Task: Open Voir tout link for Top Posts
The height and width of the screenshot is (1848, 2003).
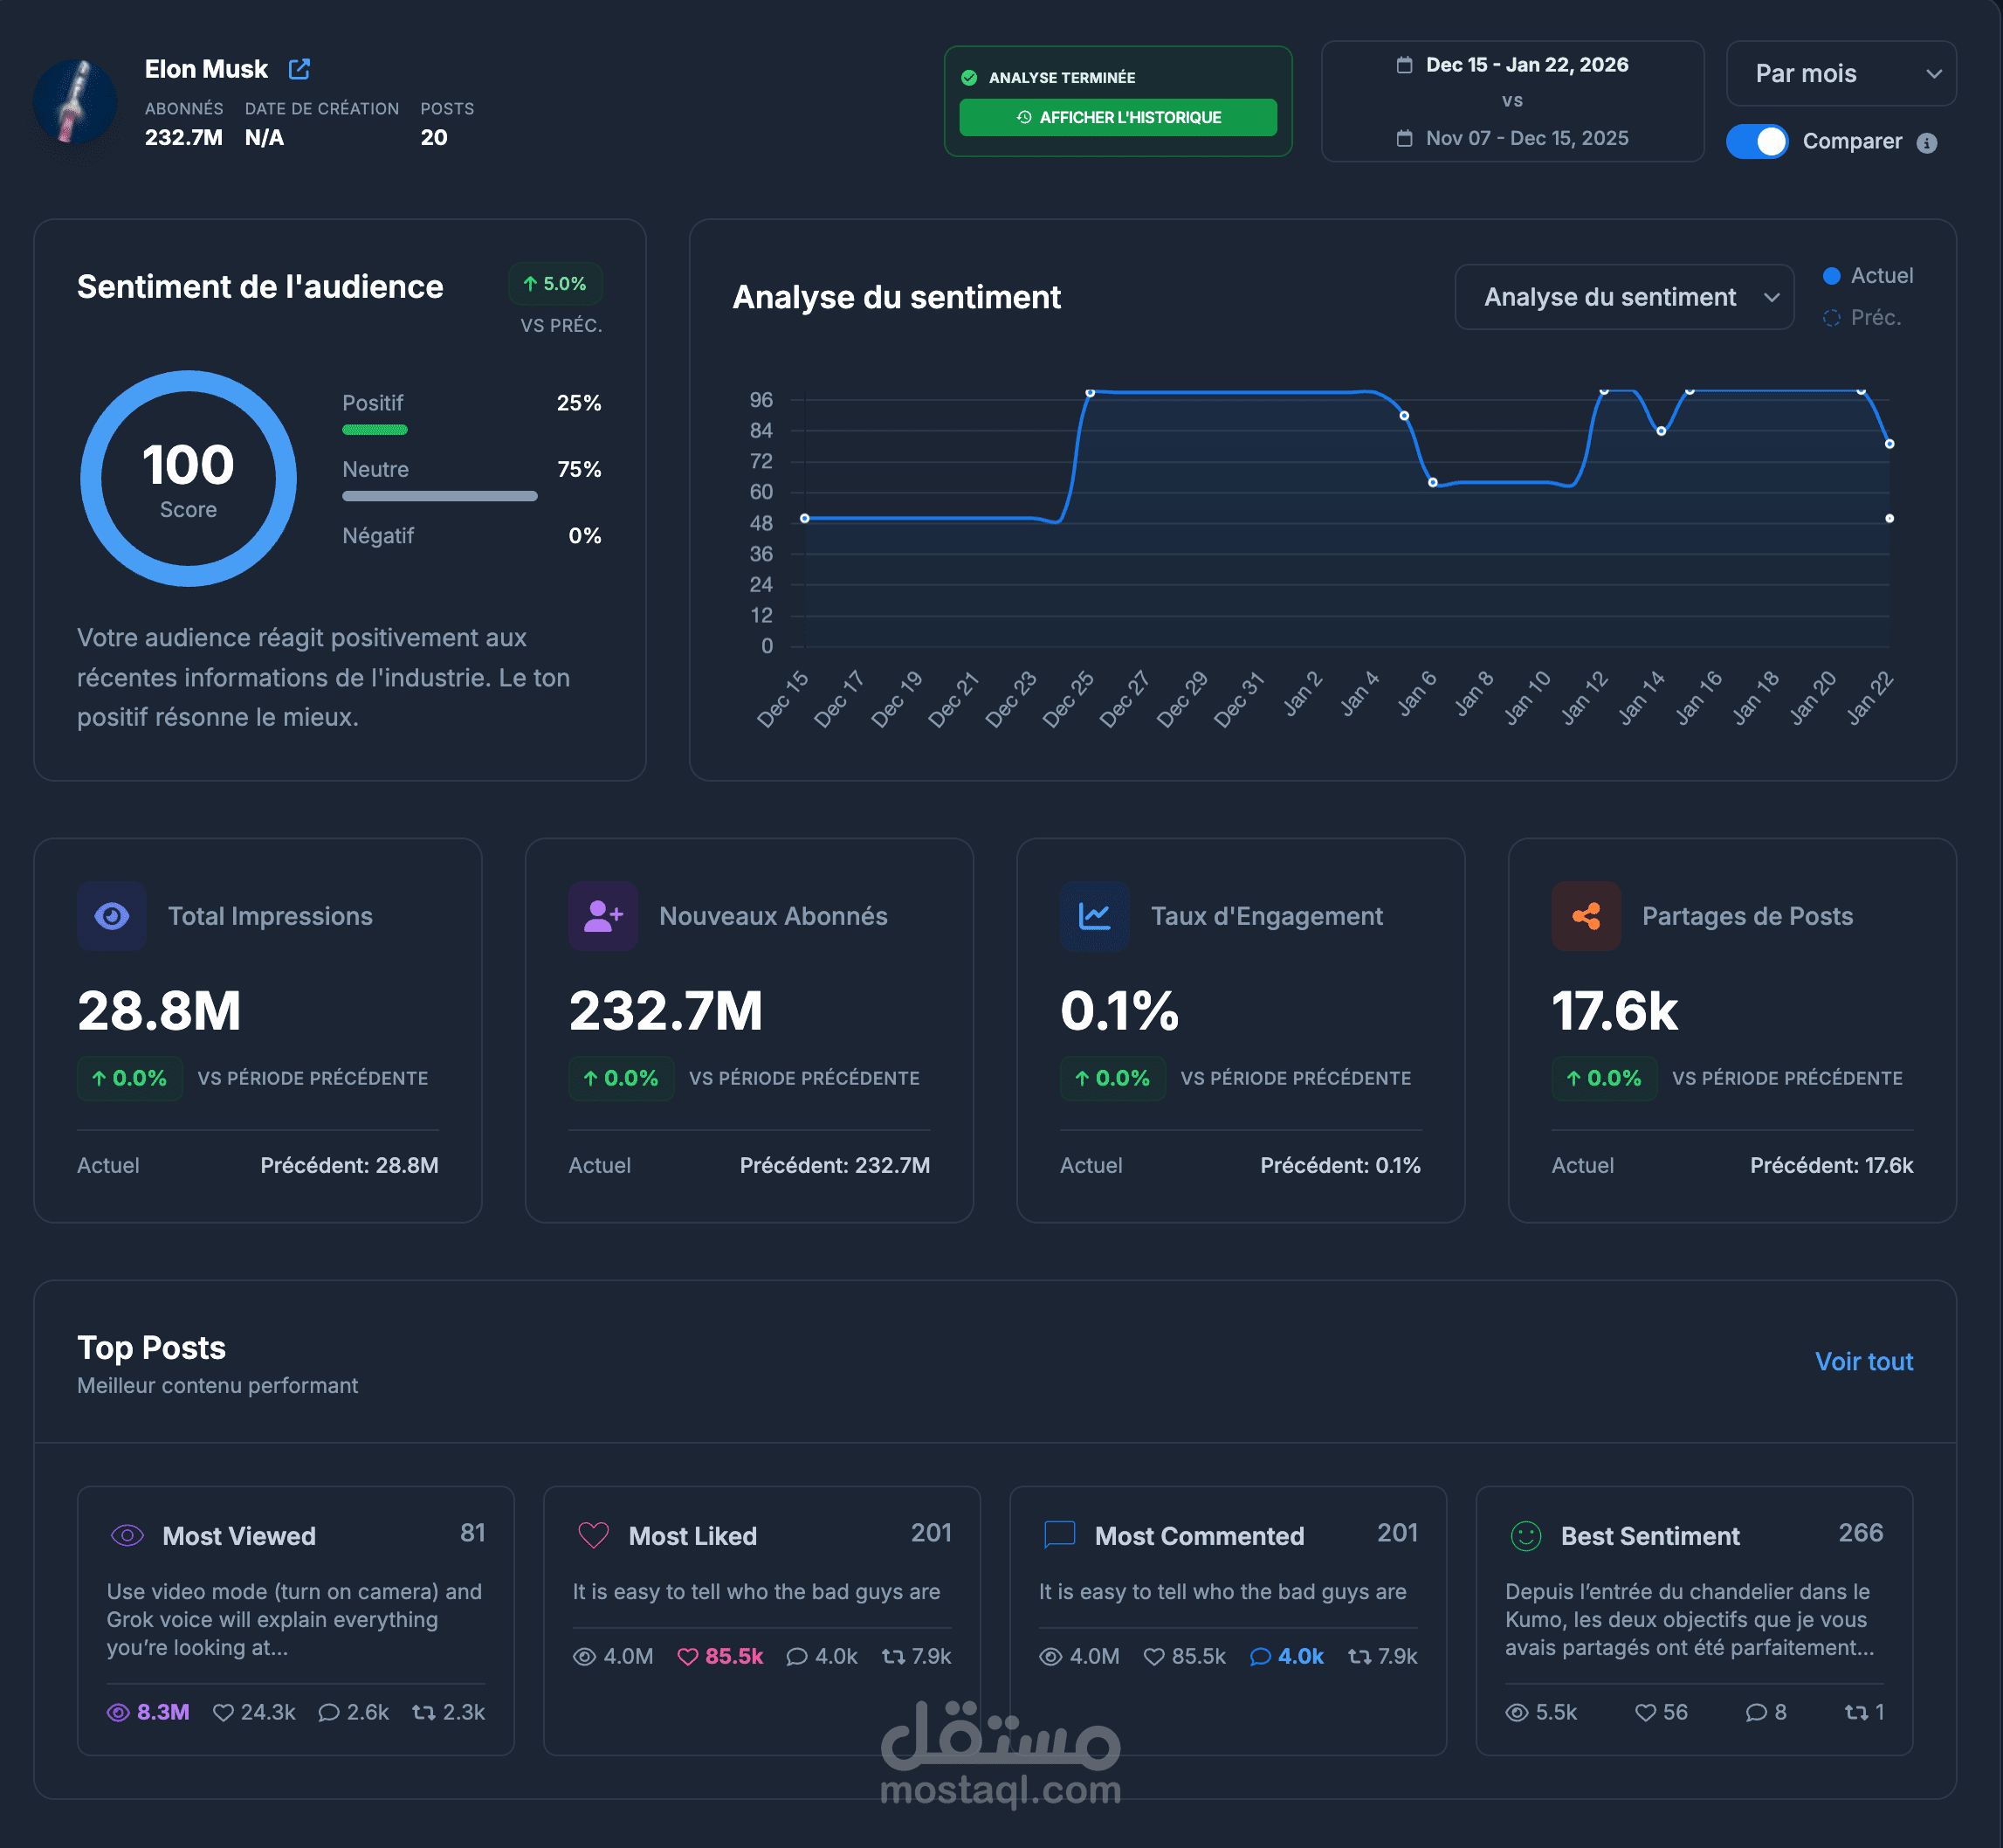Action: pos(1864,1361)
